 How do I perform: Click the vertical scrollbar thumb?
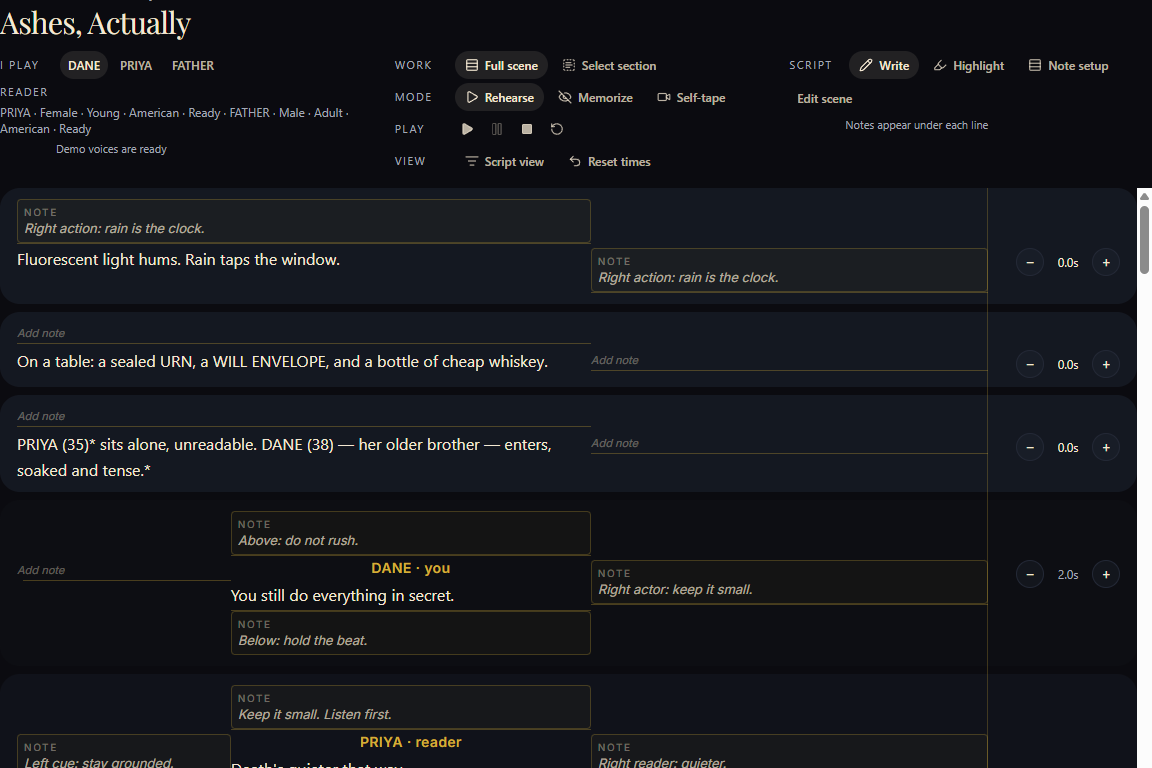[x=1144, y=240]
